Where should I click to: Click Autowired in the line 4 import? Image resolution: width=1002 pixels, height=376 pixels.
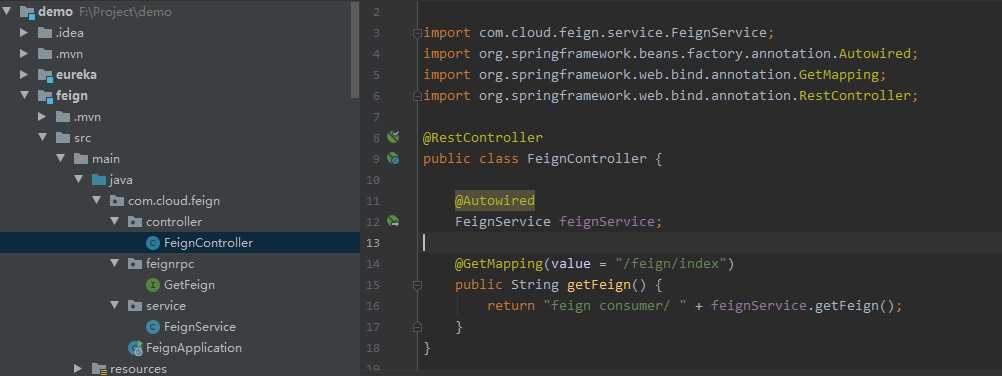pos(874,54)
